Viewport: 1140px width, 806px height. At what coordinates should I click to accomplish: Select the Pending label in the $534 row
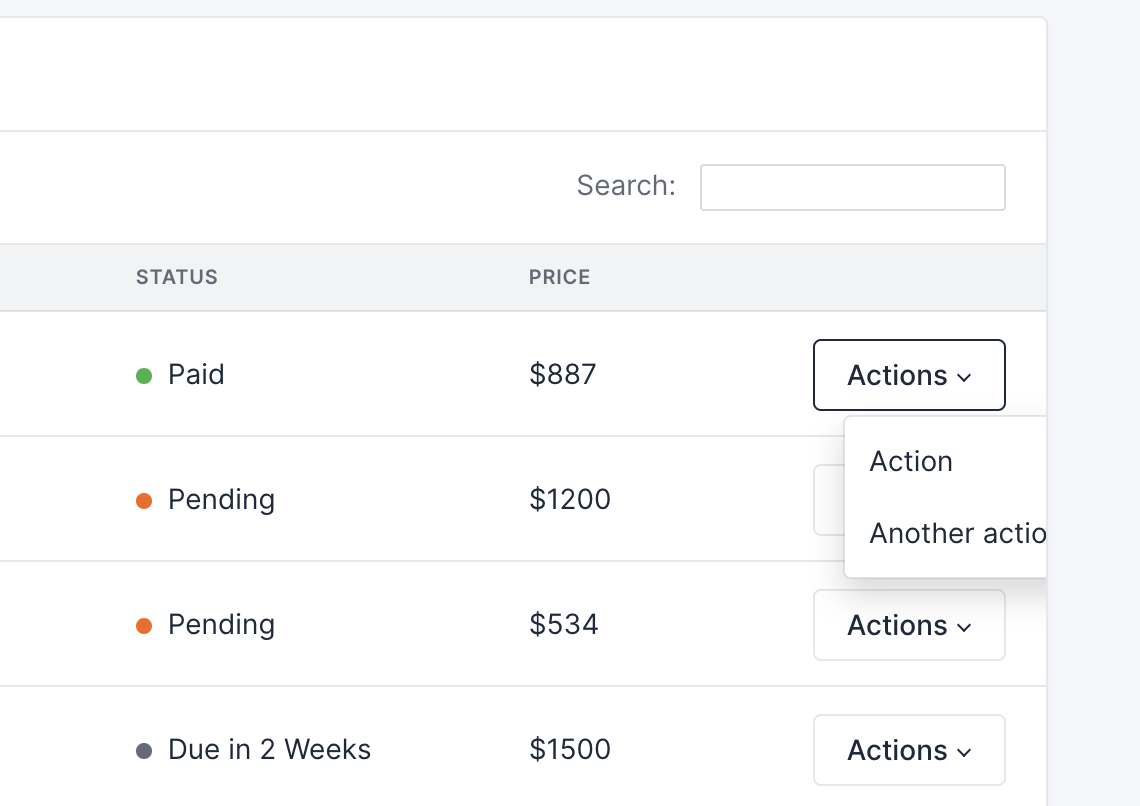pyautogui.click(x=221, y=624)
